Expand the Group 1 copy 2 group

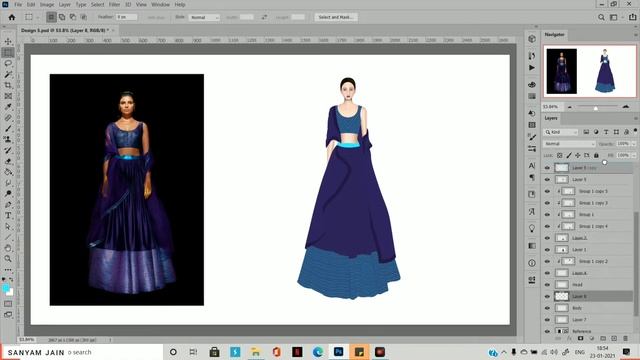click(558, 261)
